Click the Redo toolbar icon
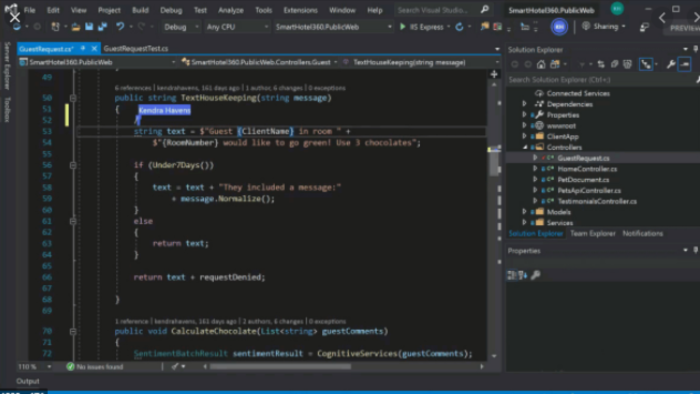This screenshot has width=700, height=394. (x=142, y=27)
